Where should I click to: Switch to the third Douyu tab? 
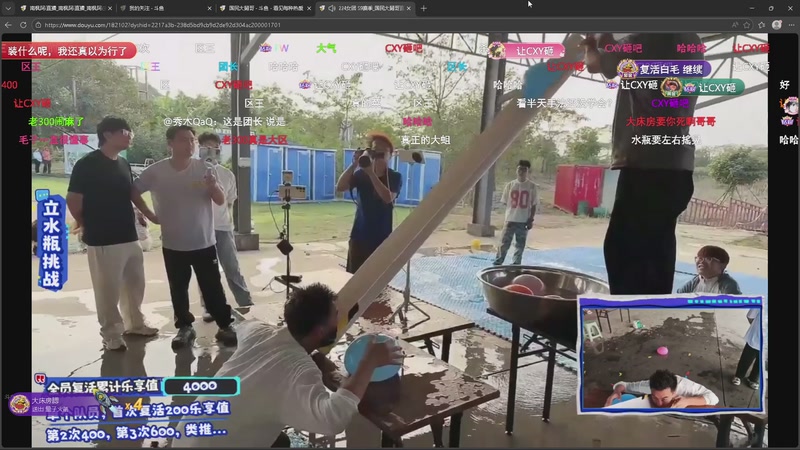coord(264,8)
